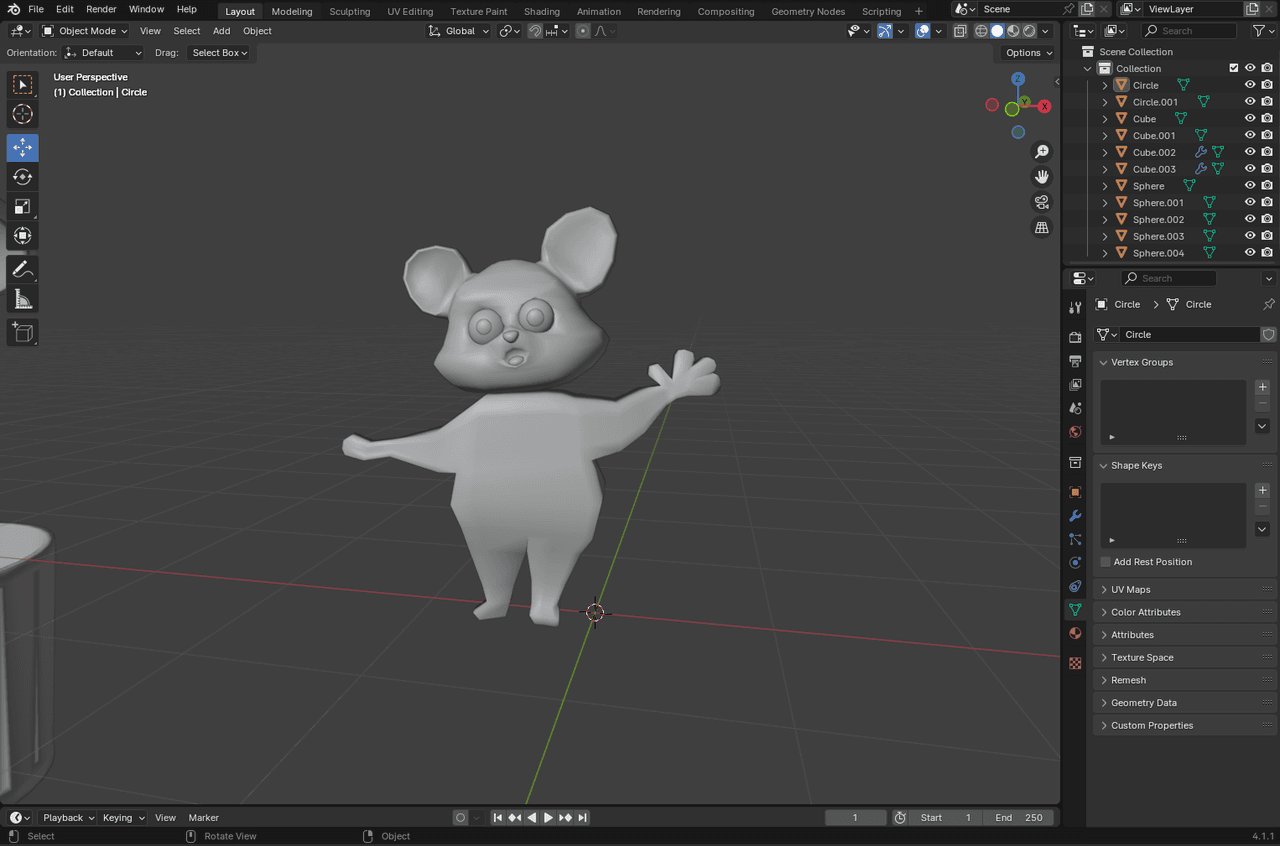The width and height of the screenshot is (1280, 846).
Task: Switch to the Sculpting workspace tab
Action: click(349, 11)
